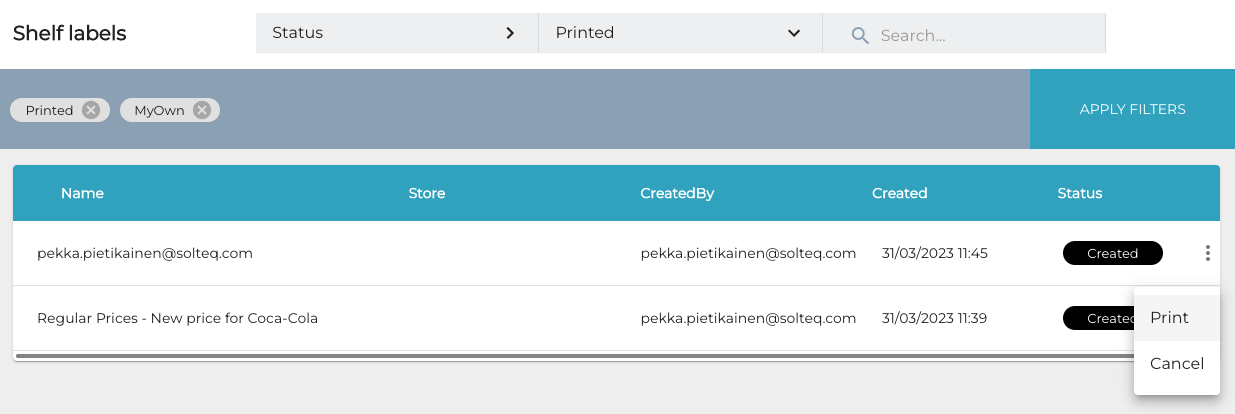Remove the Printed filter chip
Image resolution: width=1235 pixels, height=414 pixels.
tap(91, 110)
